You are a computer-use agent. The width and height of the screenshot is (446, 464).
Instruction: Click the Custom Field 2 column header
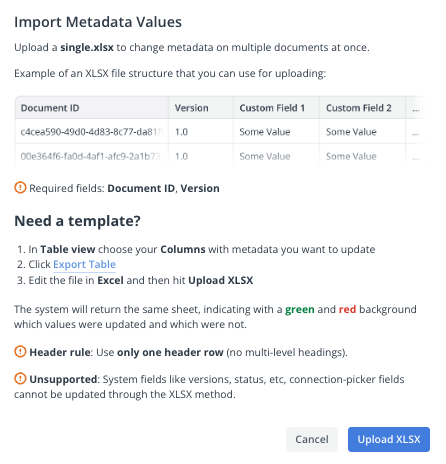pyautogui.click(x=362, y=108)
